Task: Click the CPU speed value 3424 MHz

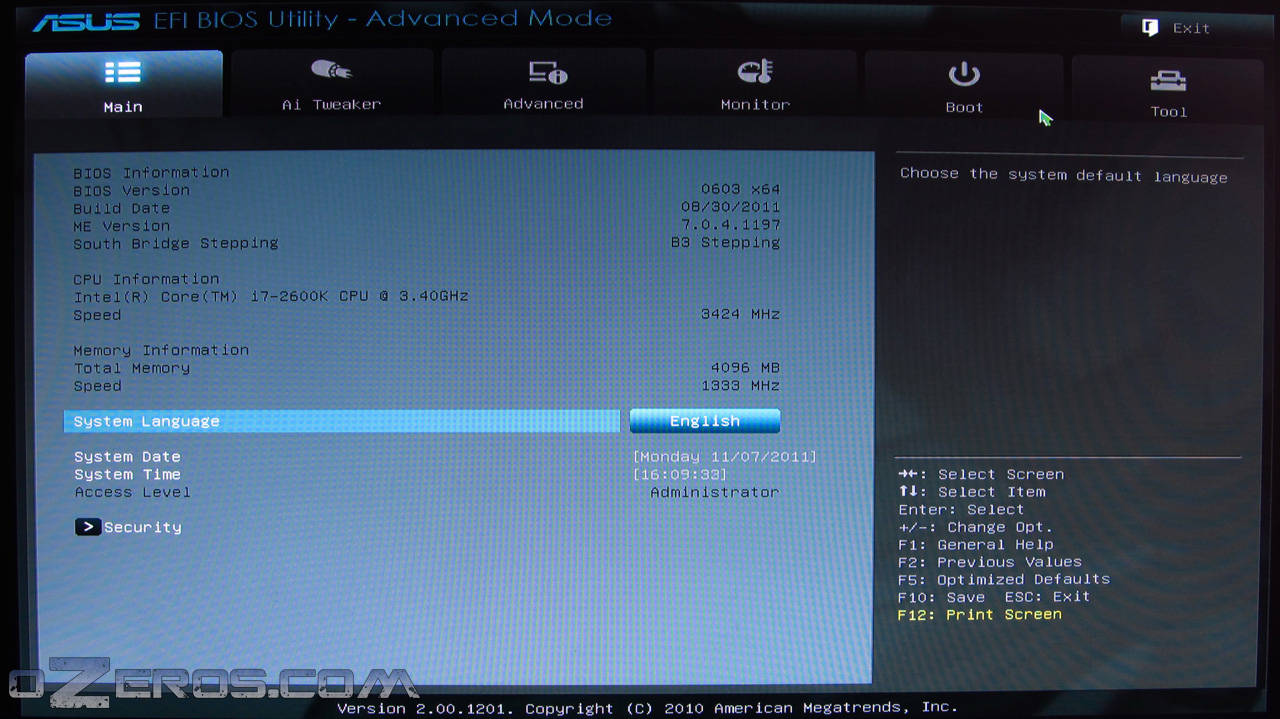Action: [740, 314]
